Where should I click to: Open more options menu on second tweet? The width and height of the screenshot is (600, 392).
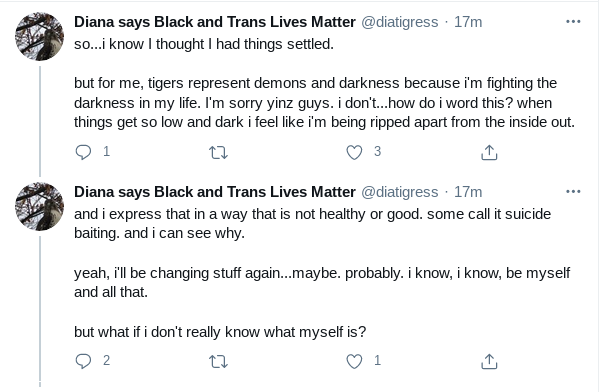573,191
